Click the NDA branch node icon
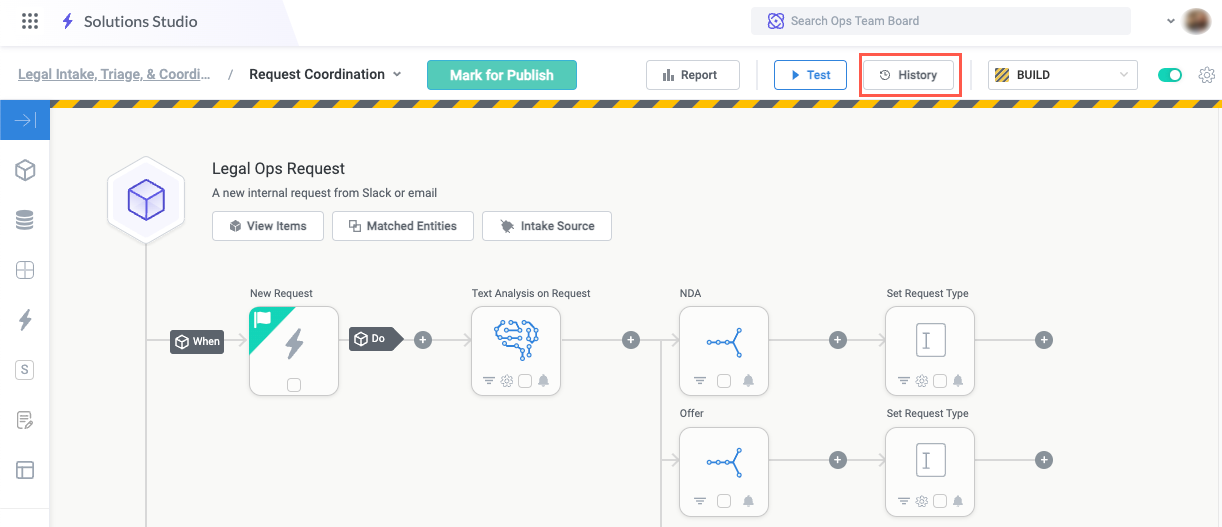 click(x=723, y=340)
